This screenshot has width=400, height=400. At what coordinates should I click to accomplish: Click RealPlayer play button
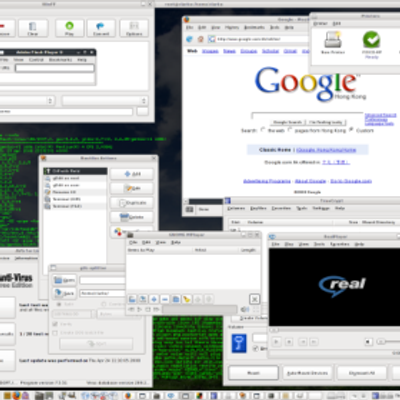tap(276, 342)
